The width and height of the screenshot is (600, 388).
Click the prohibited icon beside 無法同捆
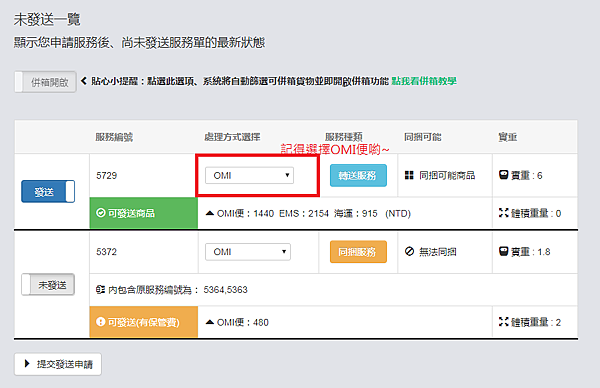(409, 251)
